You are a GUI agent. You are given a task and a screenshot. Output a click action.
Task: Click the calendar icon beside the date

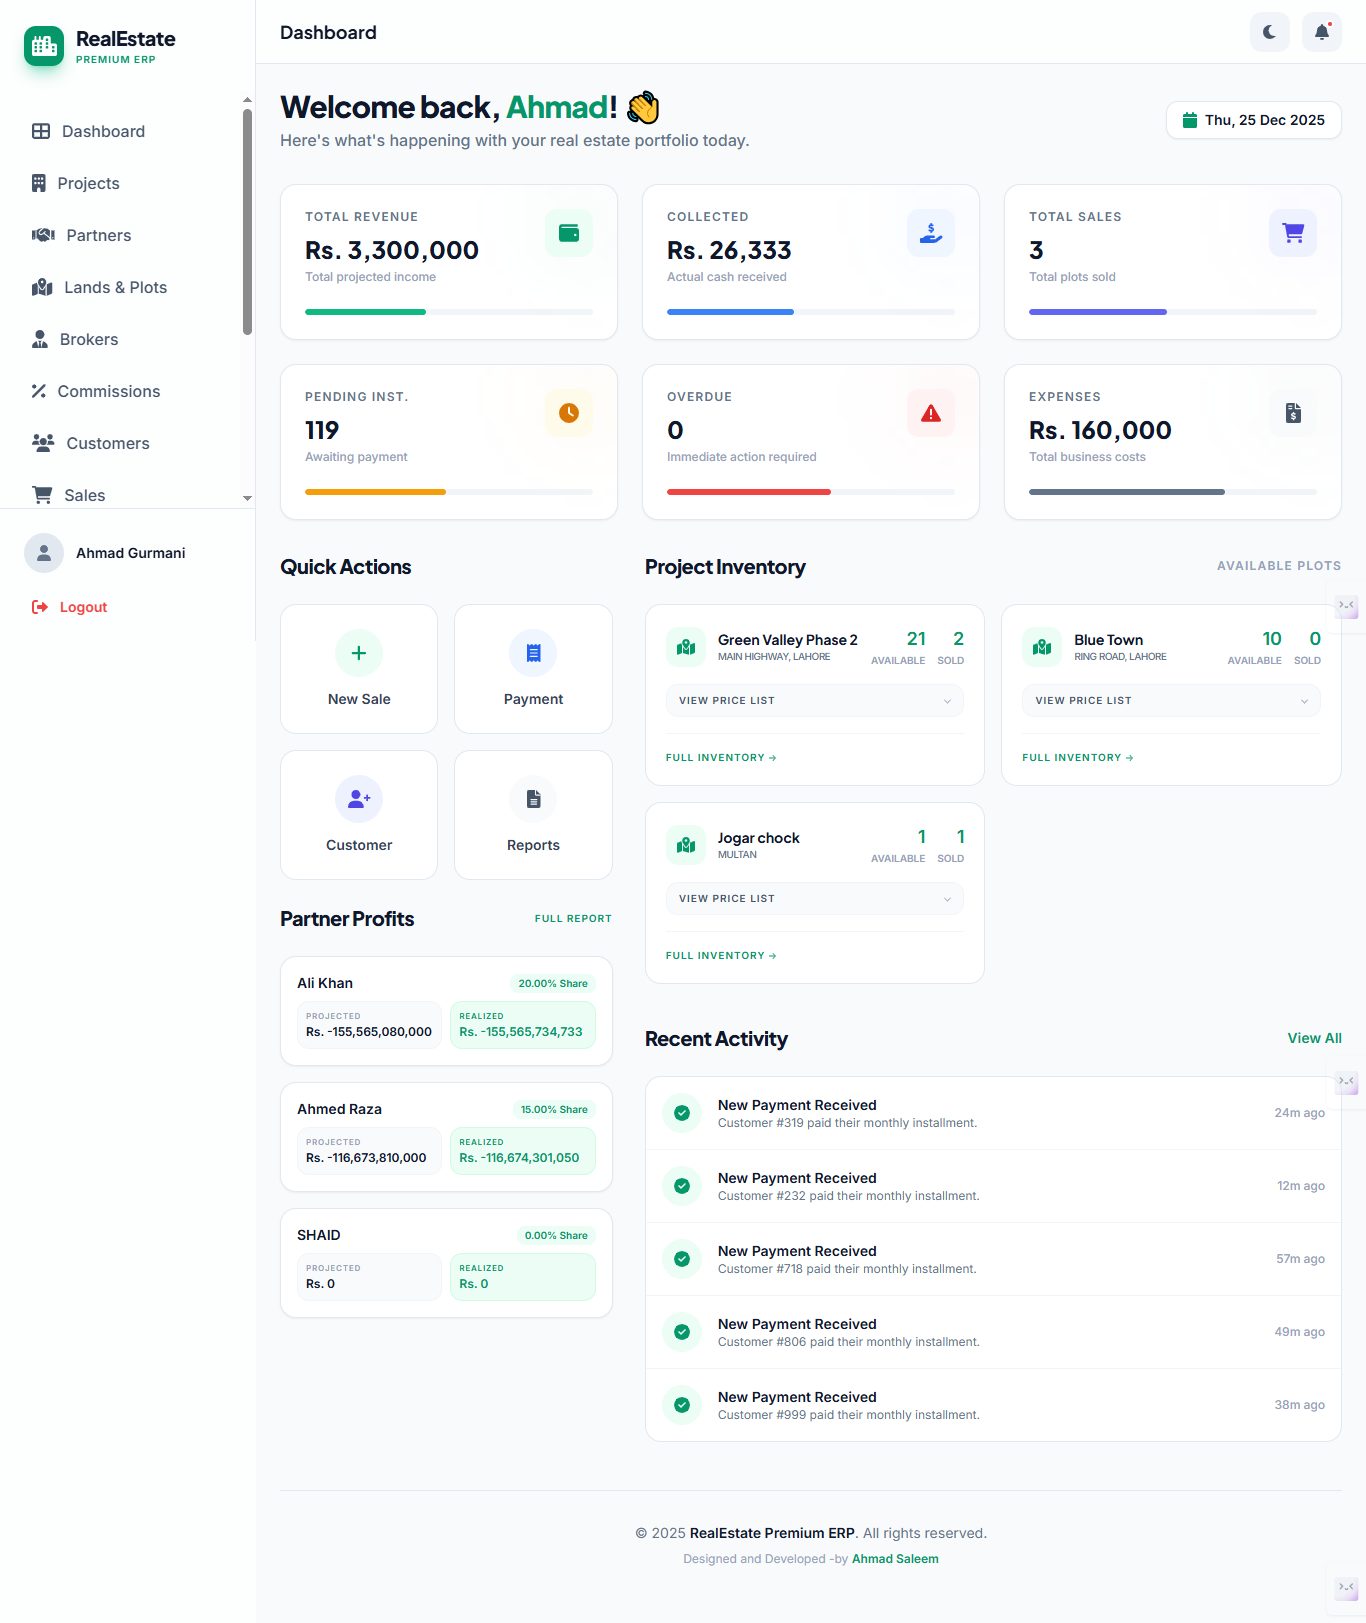coord(1190,120)
